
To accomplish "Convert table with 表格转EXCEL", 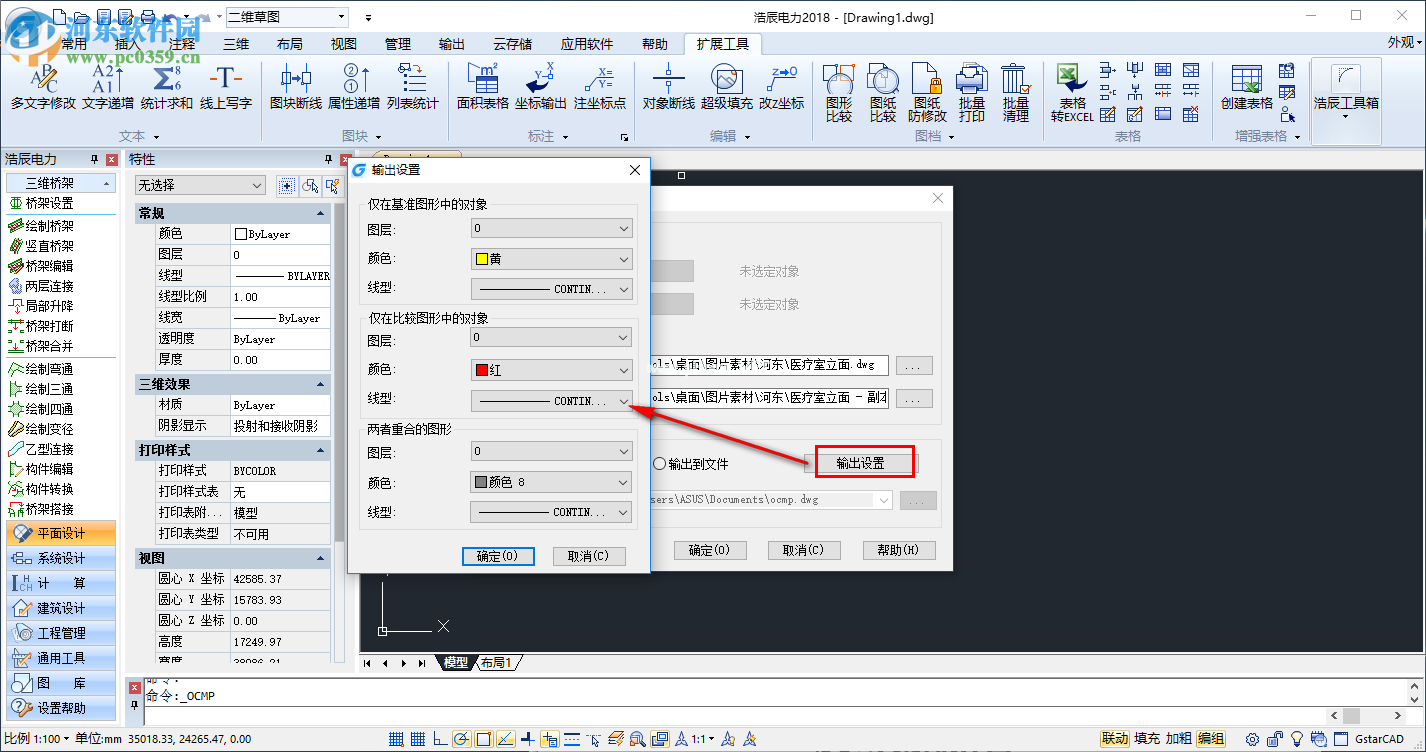I will [x=1072, y=93].
